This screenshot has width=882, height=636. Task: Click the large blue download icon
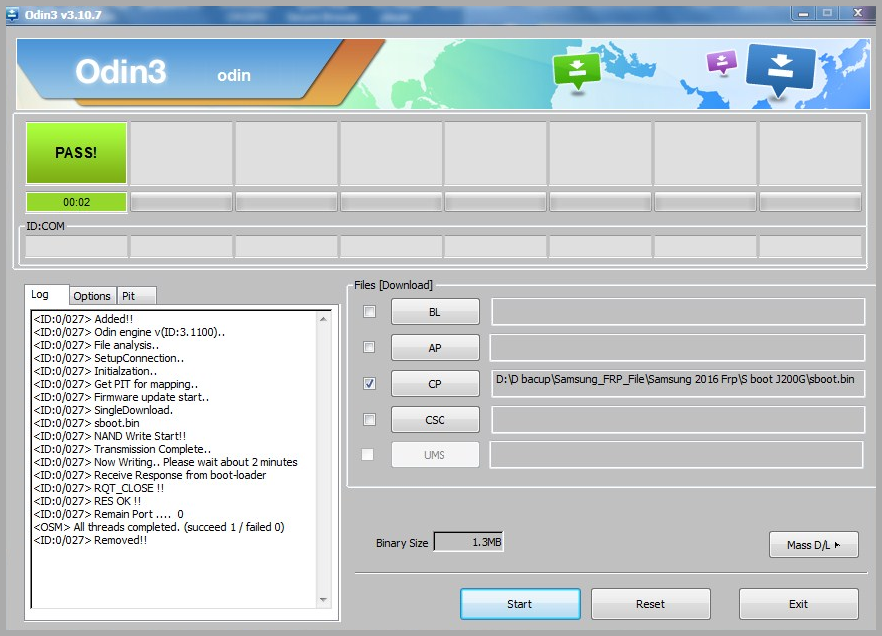coord(780,70)
